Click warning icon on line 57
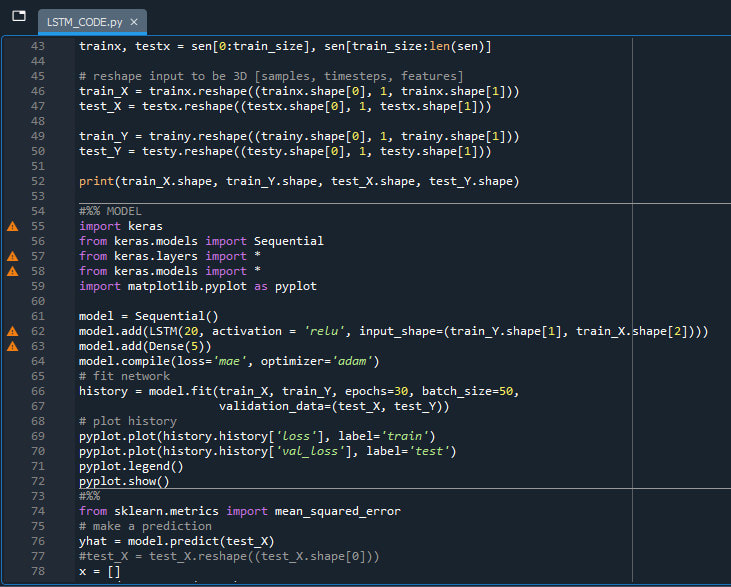Image resolution: width=731 pixels, height=587 pixels. coord(13,256)
